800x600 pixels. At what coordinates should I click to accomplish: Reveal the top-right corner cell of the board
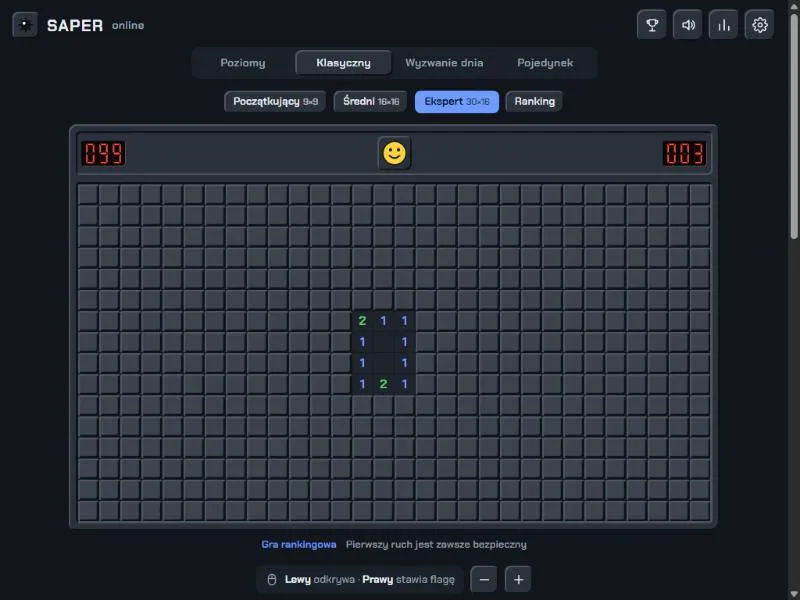(699, 194)
